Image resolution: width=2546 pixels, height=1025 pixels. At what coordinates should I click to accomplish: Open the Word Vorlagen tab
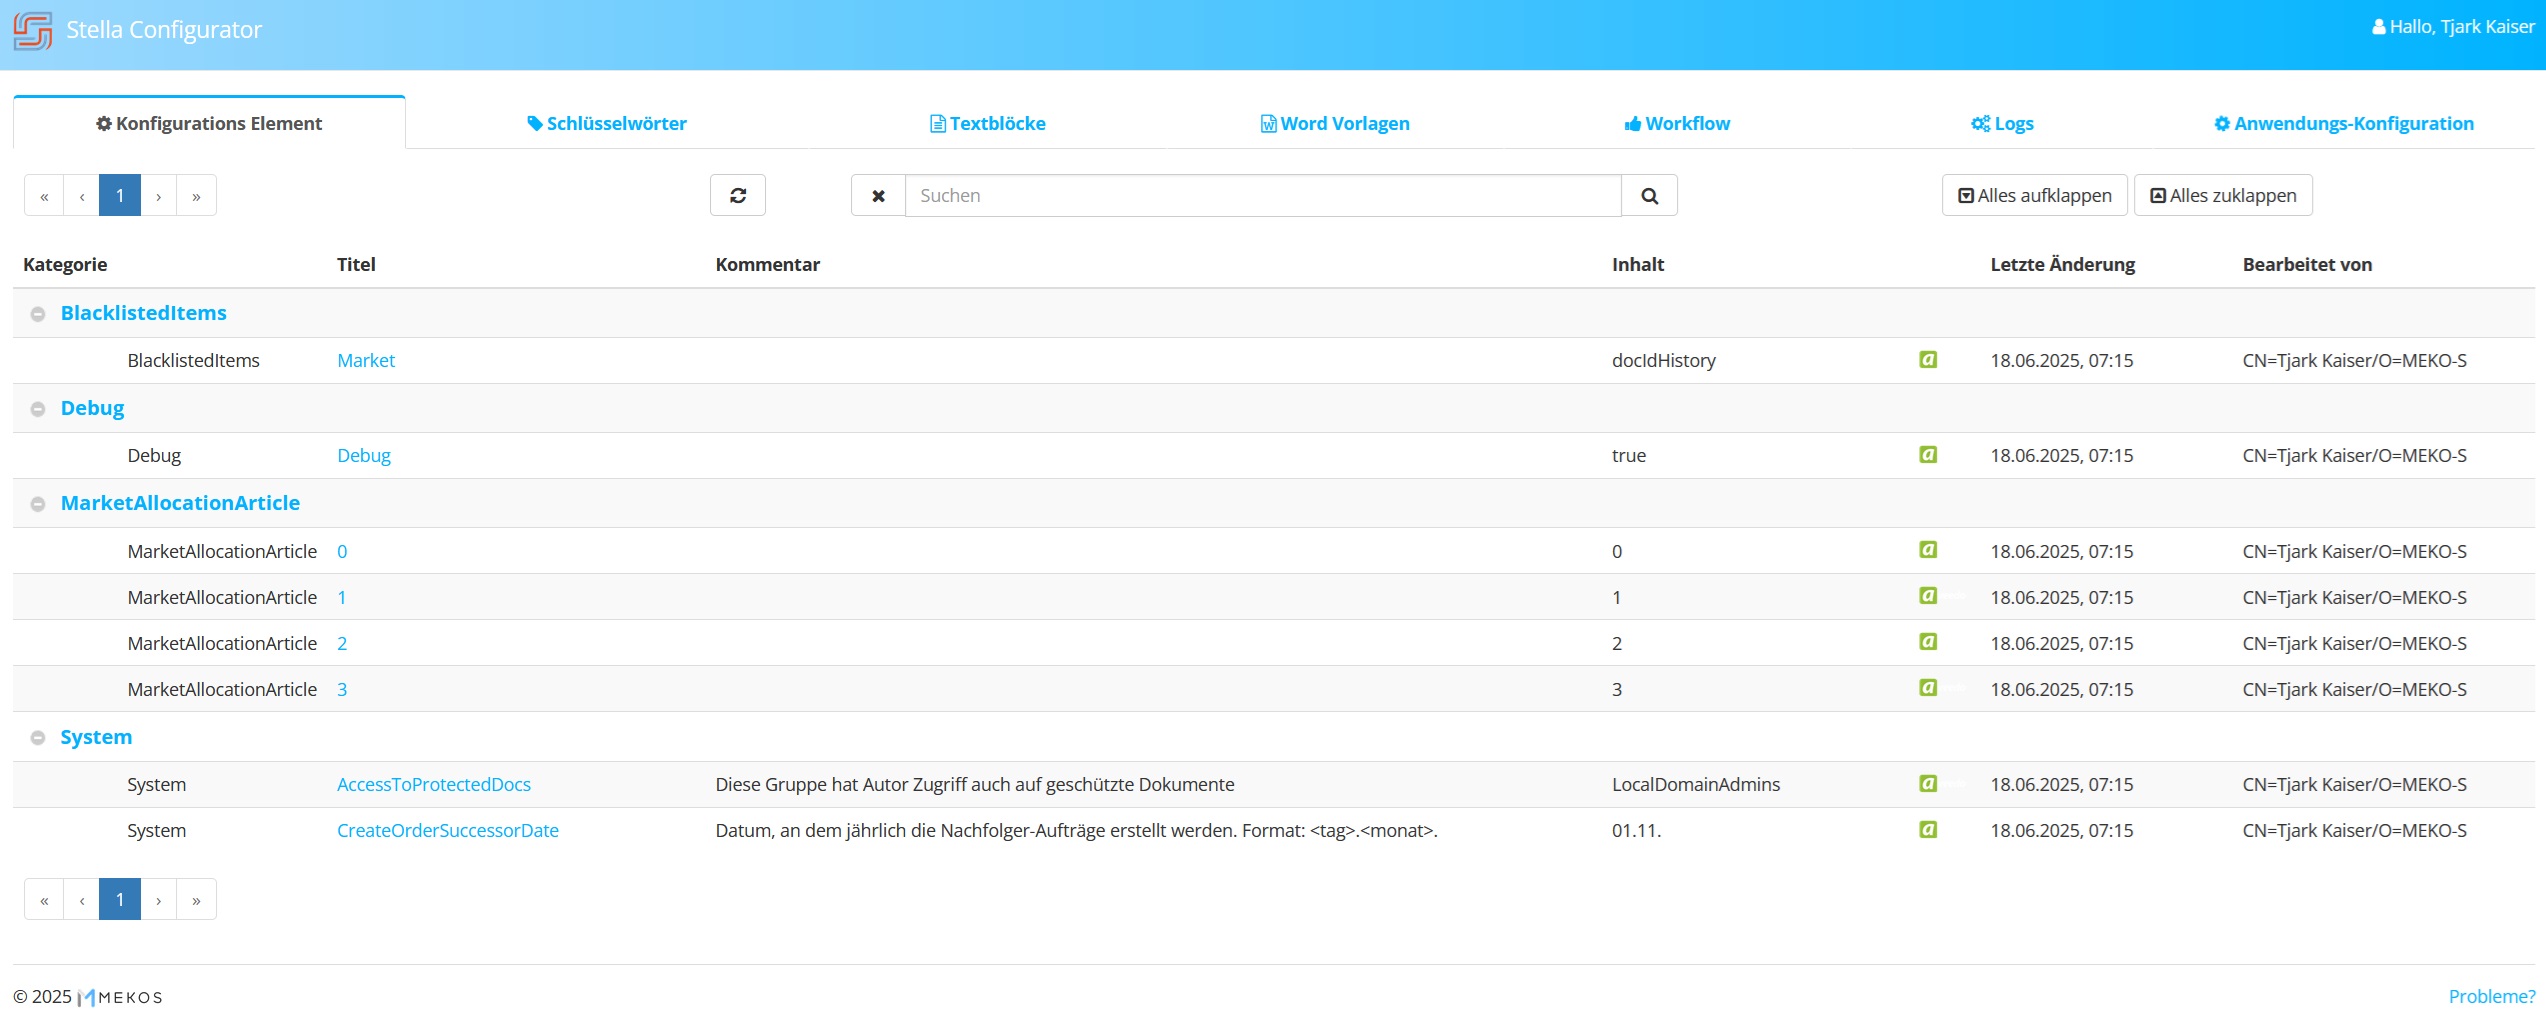click(1335, 124)
